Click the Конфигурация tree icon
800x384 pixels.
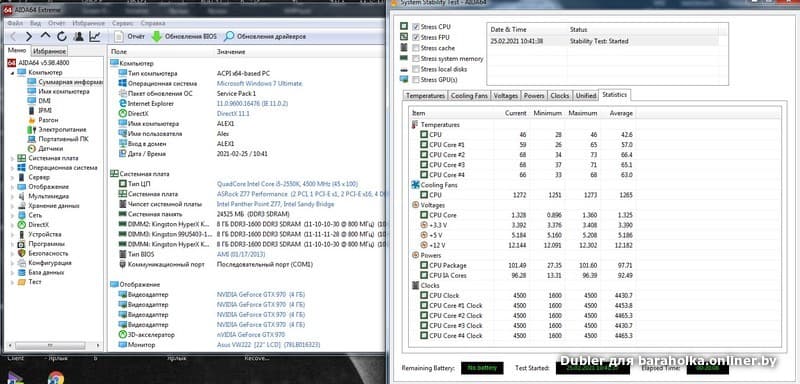[21, 263]
